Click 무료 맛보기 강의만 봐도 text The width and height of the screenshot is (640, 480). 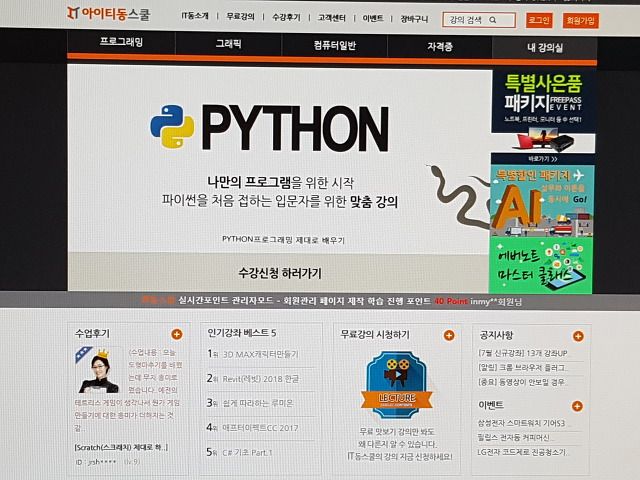coord(397,432)
